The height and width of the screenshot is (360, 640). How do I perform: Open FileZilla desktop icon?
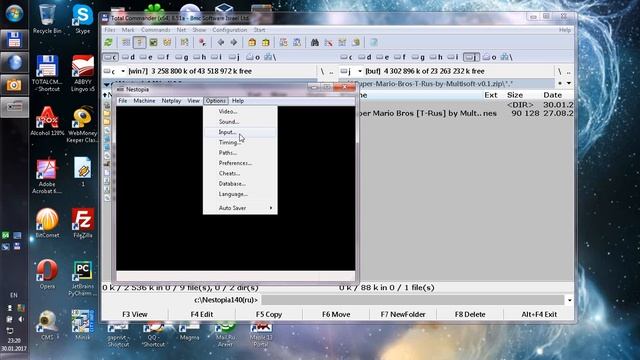(x=83, y=223)
